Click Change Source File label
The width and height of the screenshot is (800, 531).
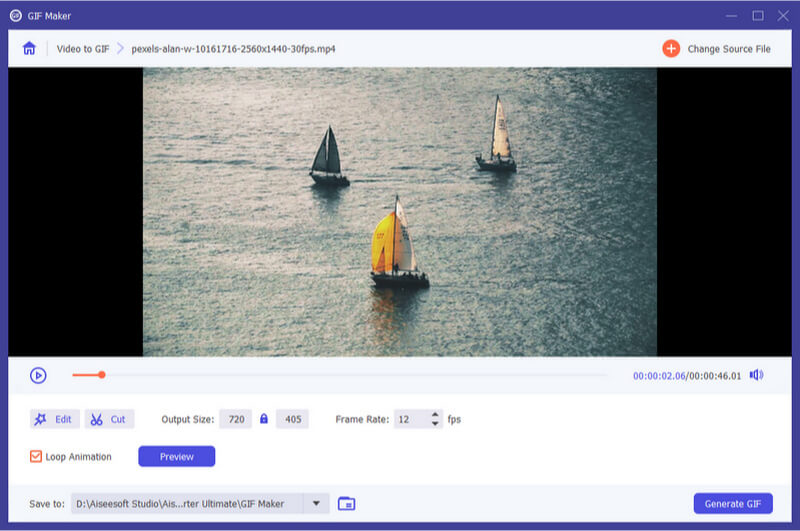coord(729,49)
